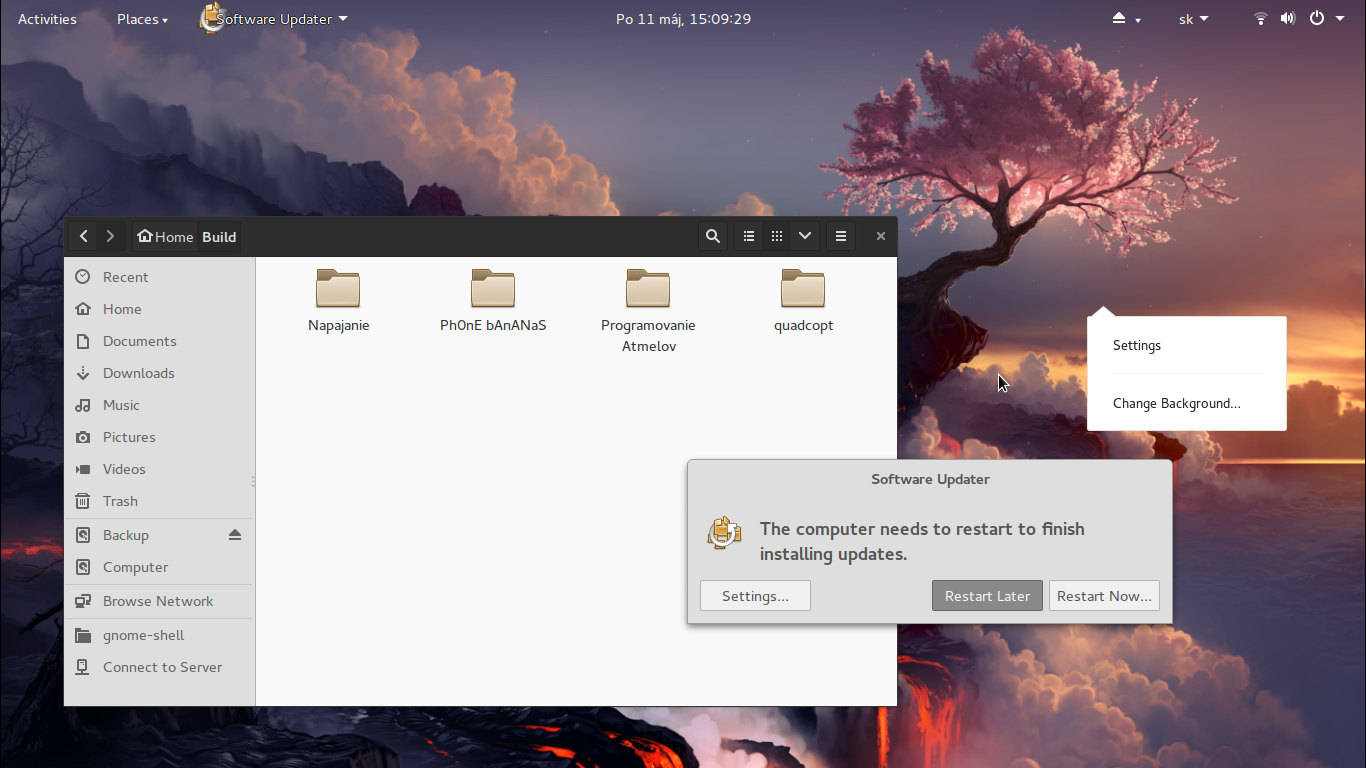Open search with the magnifier icon
Image resolution: width=1366 pixels, height=768 pixels.
tap(713, 237)
